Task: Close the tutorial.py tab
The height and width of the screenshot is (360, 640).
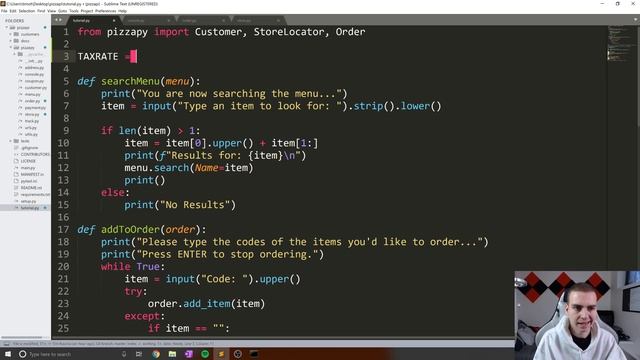Action: coord(114,20)
